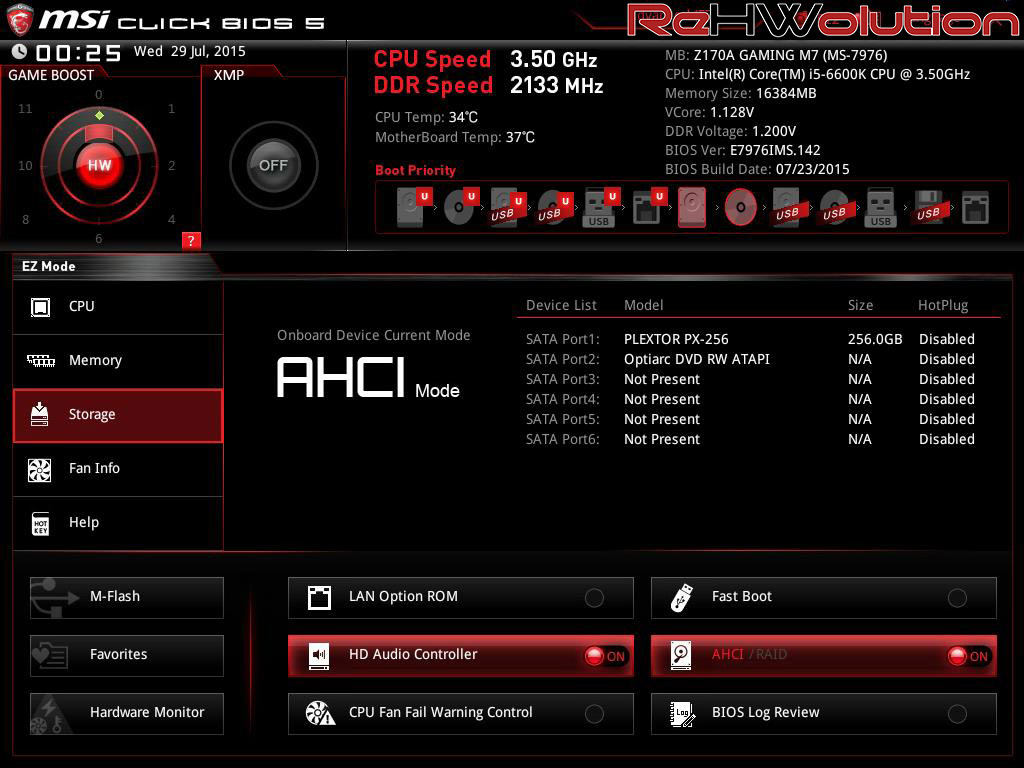Open Hardware Monitor
The width and height of the screenshot is (1024, 768).
coord(127,713)
